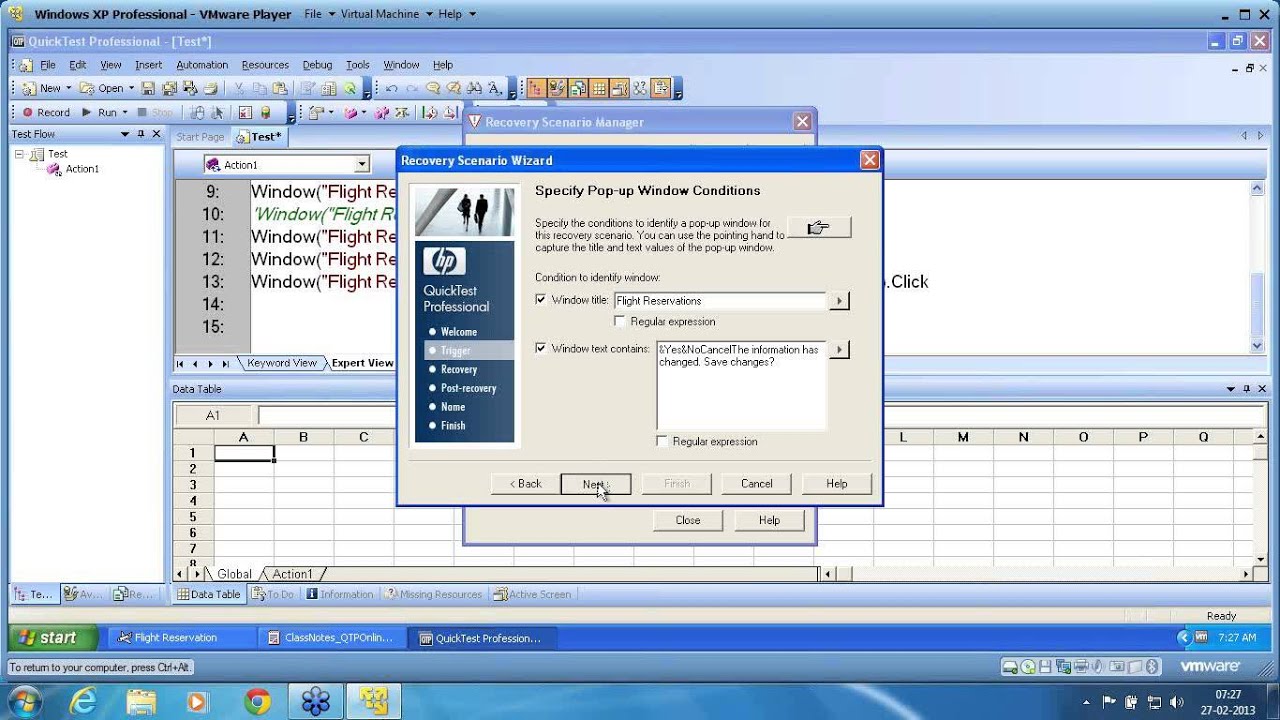The height and width of the screenshot is (720, 1280).
Task: Toggle the Test Flow pane toolbar icon
Action: [x=535, y=88]
